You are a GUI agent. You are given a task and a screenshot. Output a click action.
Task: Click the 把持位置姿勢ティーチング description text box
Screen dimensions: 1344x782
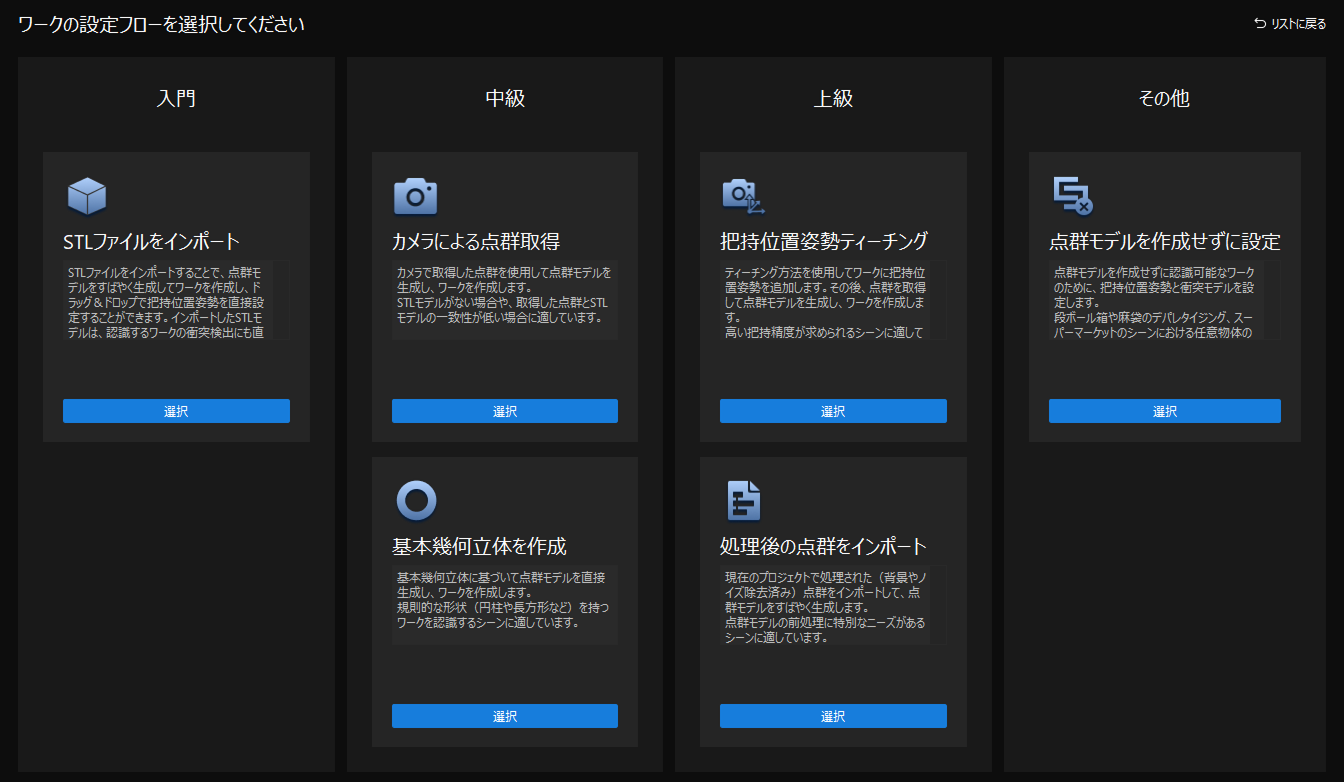tap(824, 302)
